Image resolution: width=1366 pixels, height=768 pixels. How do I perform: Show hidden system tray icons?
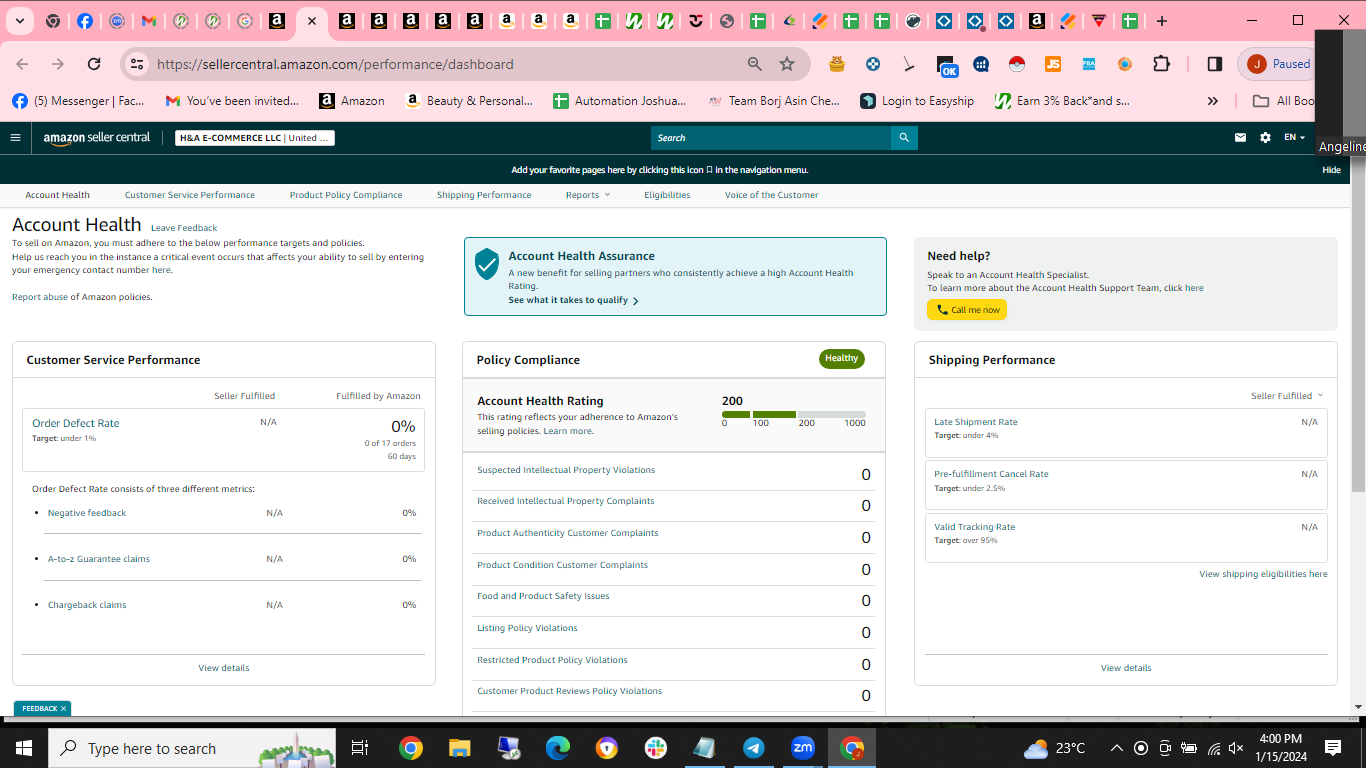[x=1116, y=748]
